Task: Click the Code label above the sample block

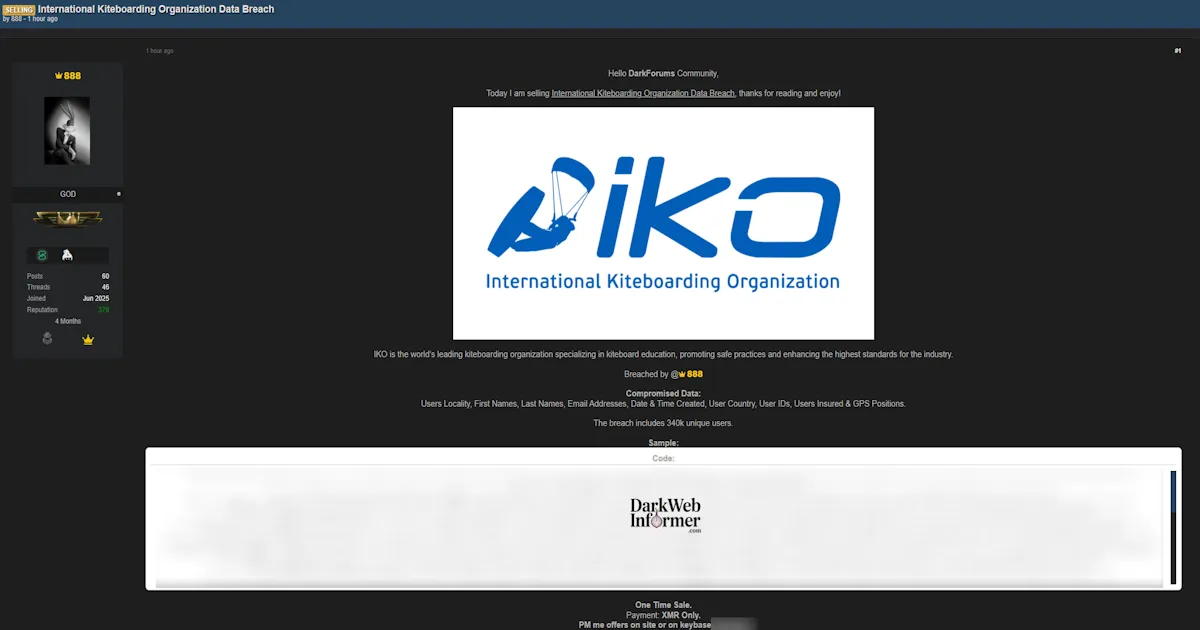Action: (664, 457)
